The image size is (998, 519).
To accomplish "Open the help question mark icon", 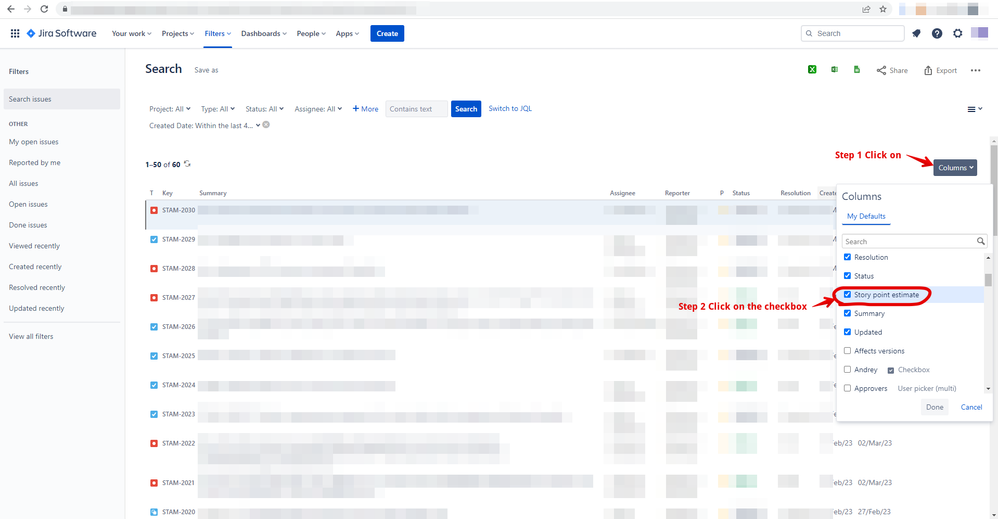I will click(x=937, y=33).
